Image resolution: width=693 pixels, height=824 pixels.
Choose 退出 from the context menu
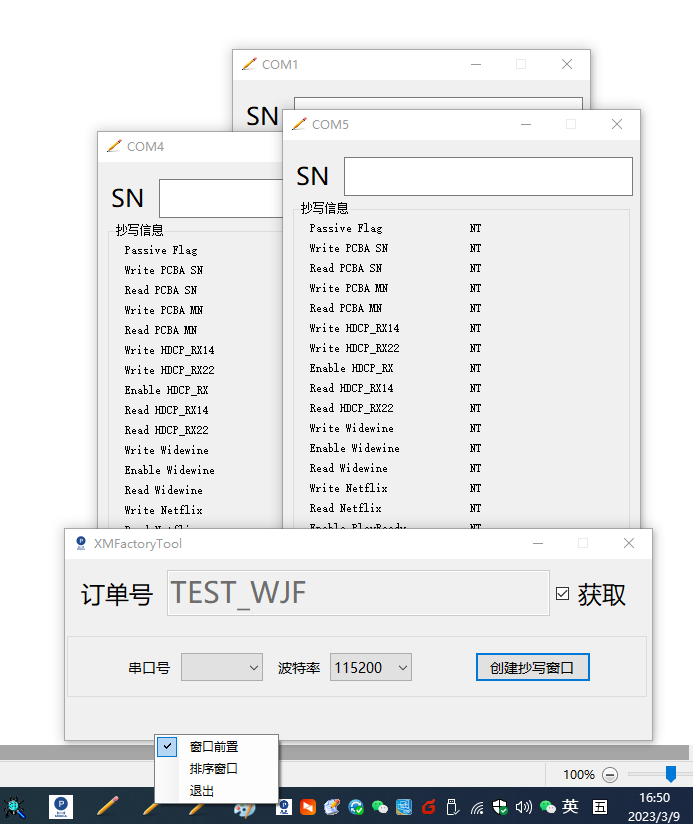coord(201,791)
